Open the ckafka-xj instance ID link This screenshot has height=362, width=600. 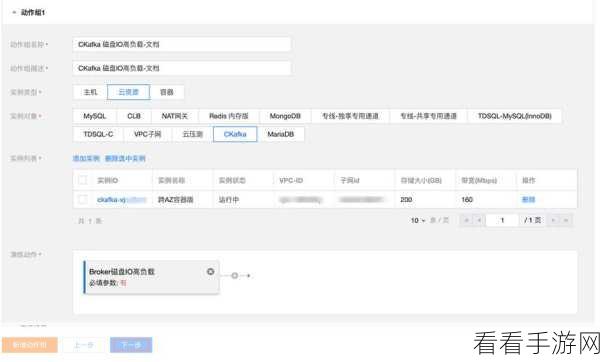tap(122, 200)
